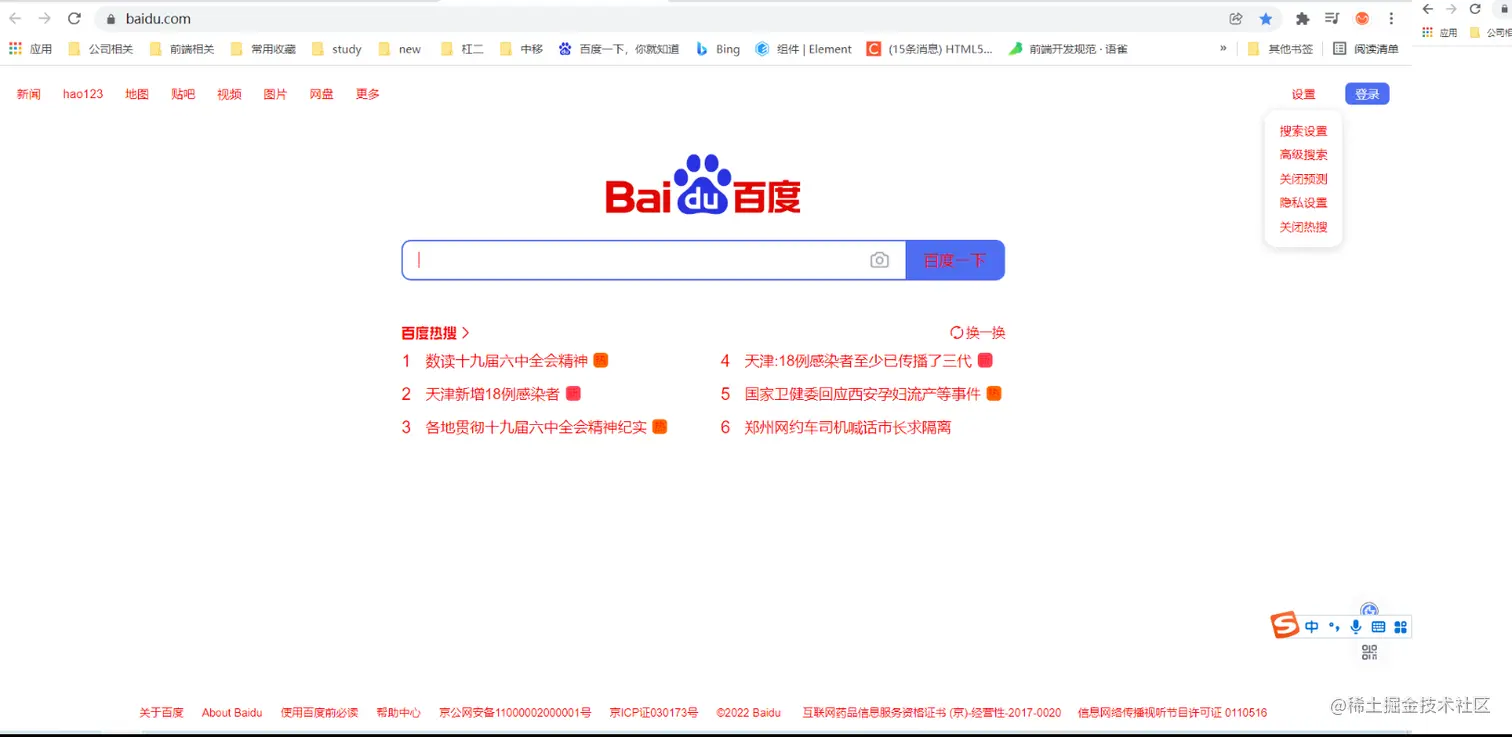
Task: Toggle the 中 Chinese/English input mode
Action: click(1312, 627)
